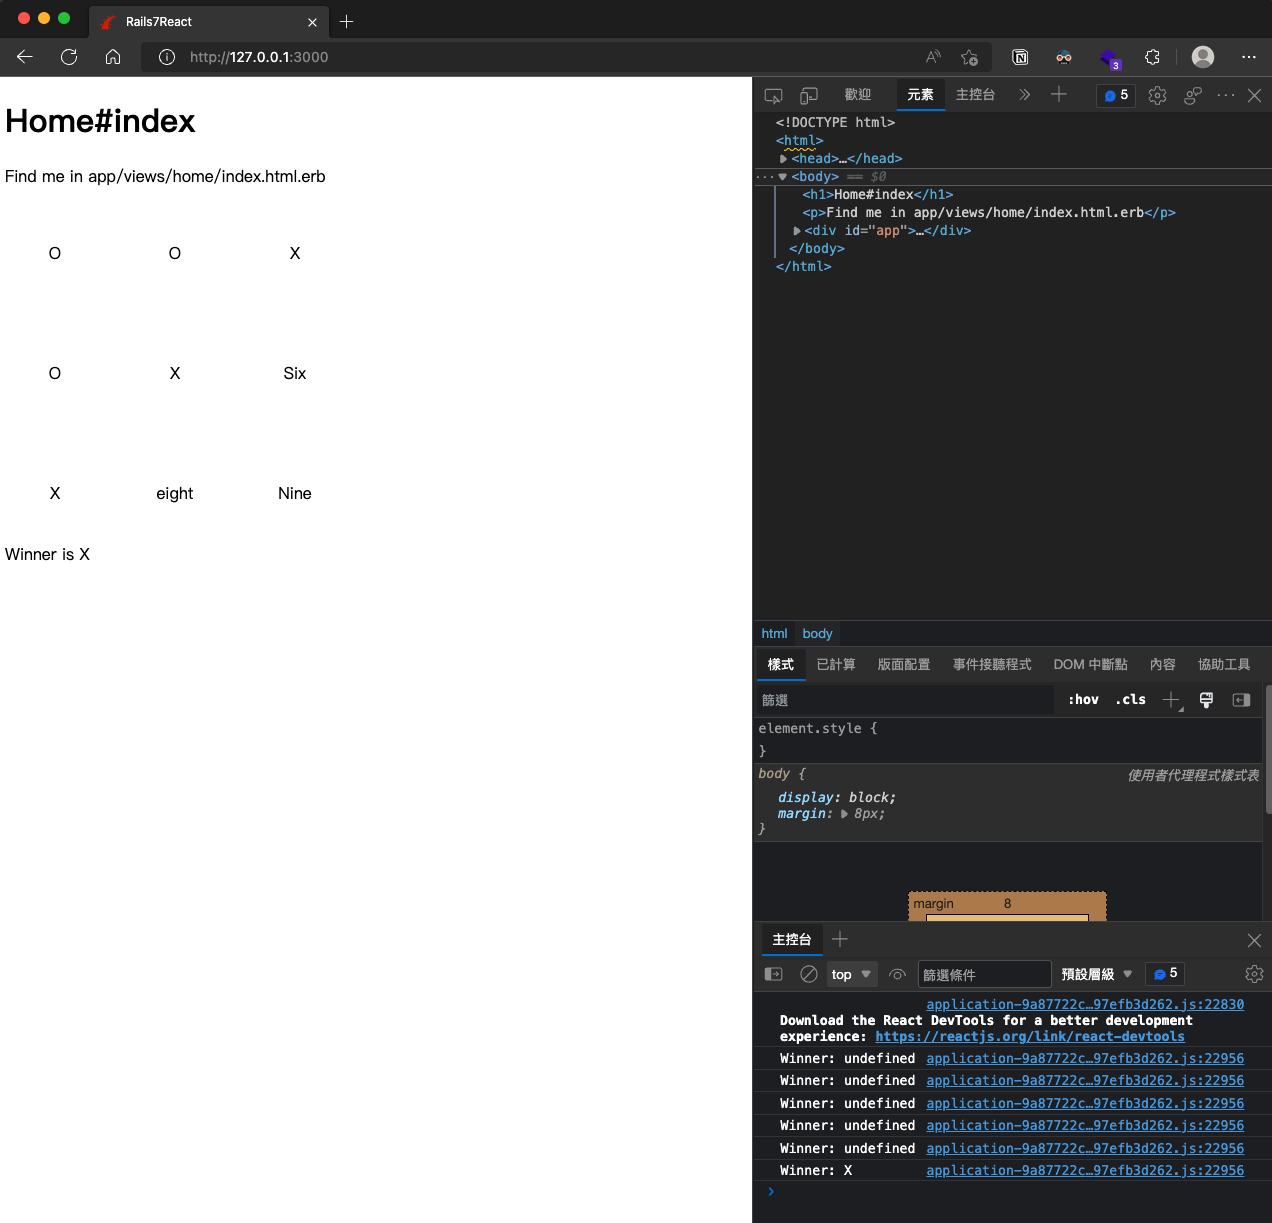Open source link for Winner: X log
1272x1223 pixels.
coord(1085,1171)
